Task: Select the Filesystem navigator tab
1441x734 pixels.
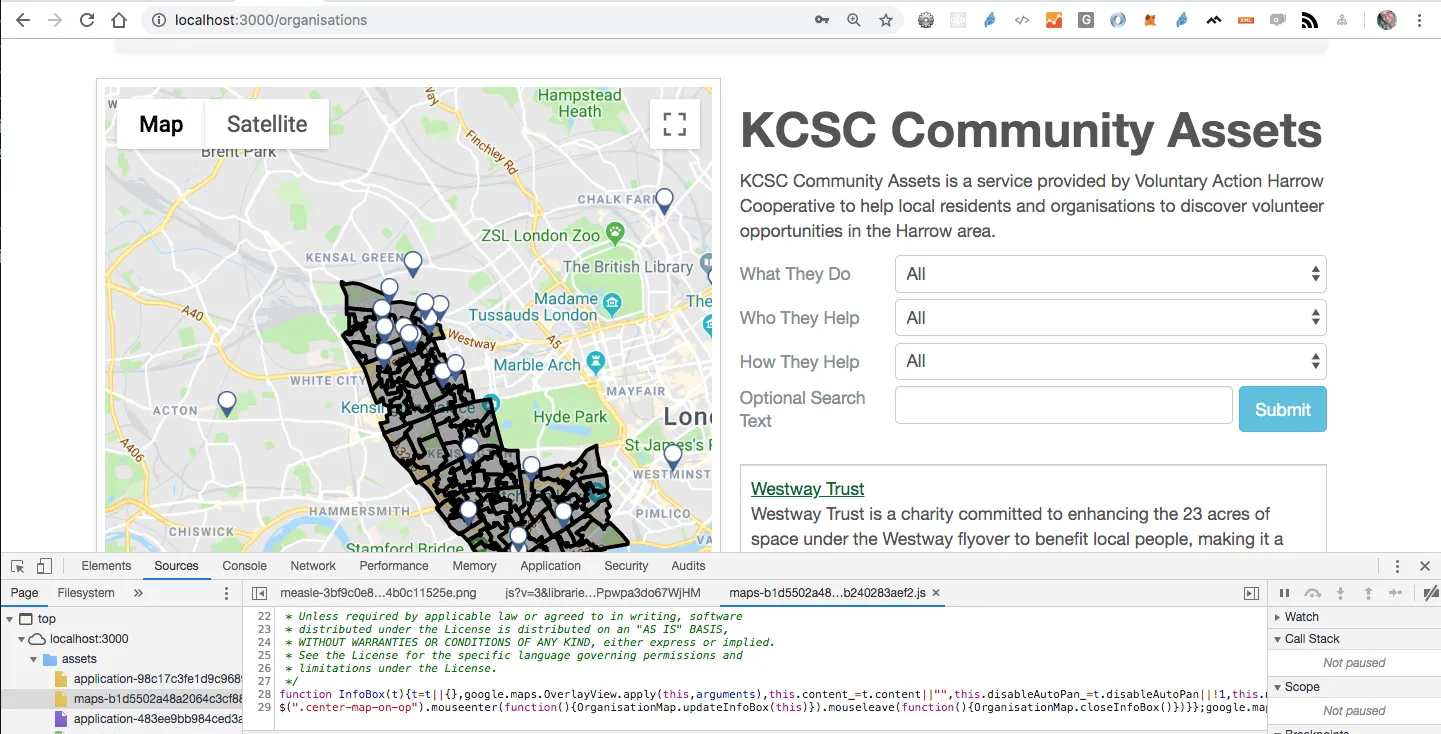Action: [86, 593]
